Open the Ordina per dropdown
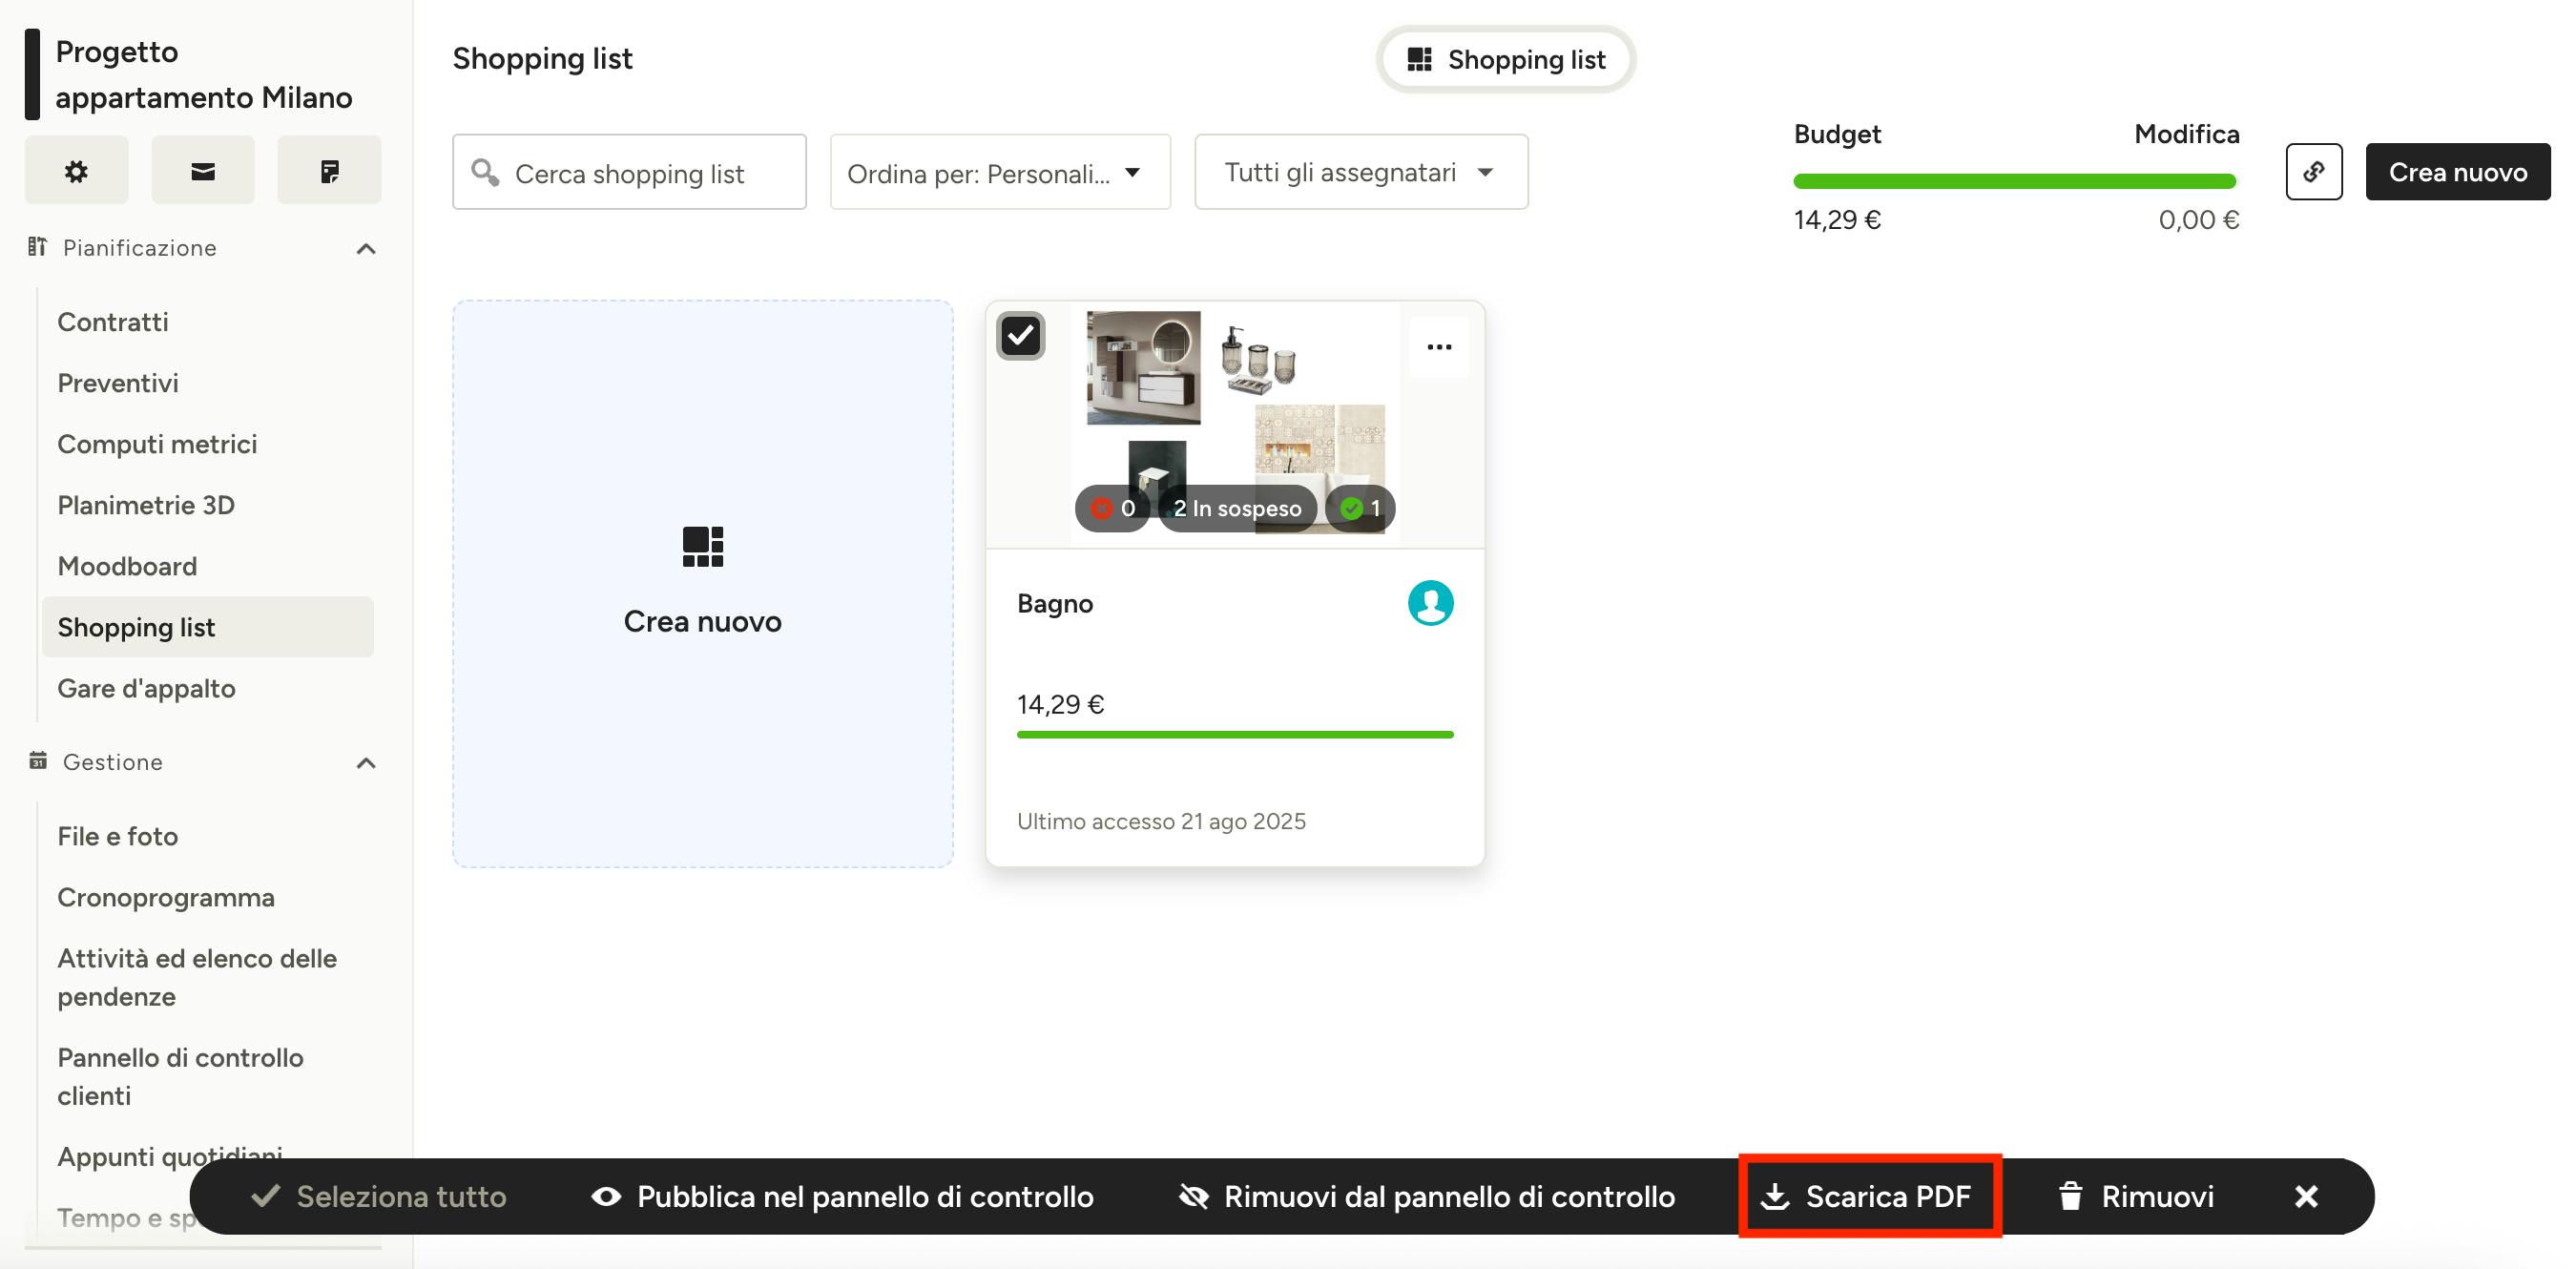Image resolution: width=2576 pixels, height=1269 pixels. pyautogui.click(x=999, y=172)
